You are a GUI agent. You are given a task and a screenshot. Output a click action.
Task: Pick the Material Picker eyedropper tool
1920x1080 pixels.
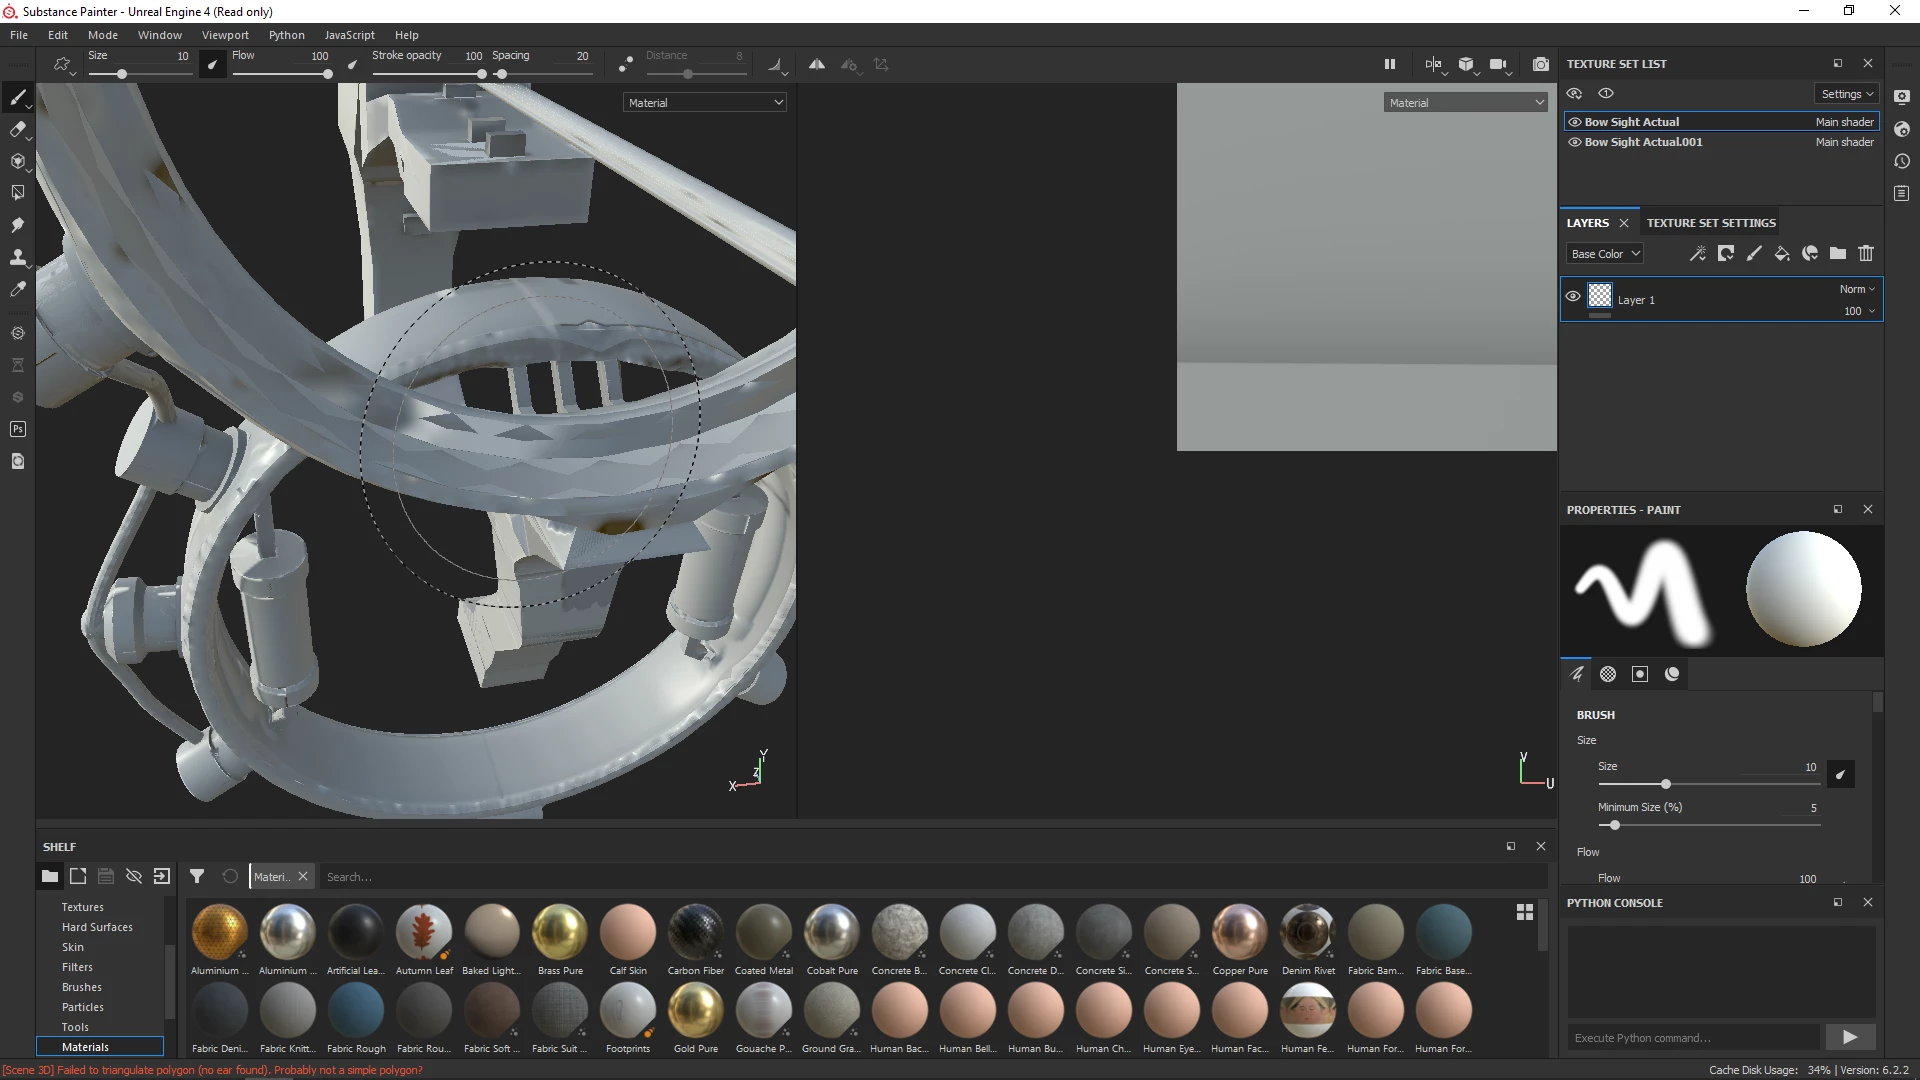coord(17,289)
